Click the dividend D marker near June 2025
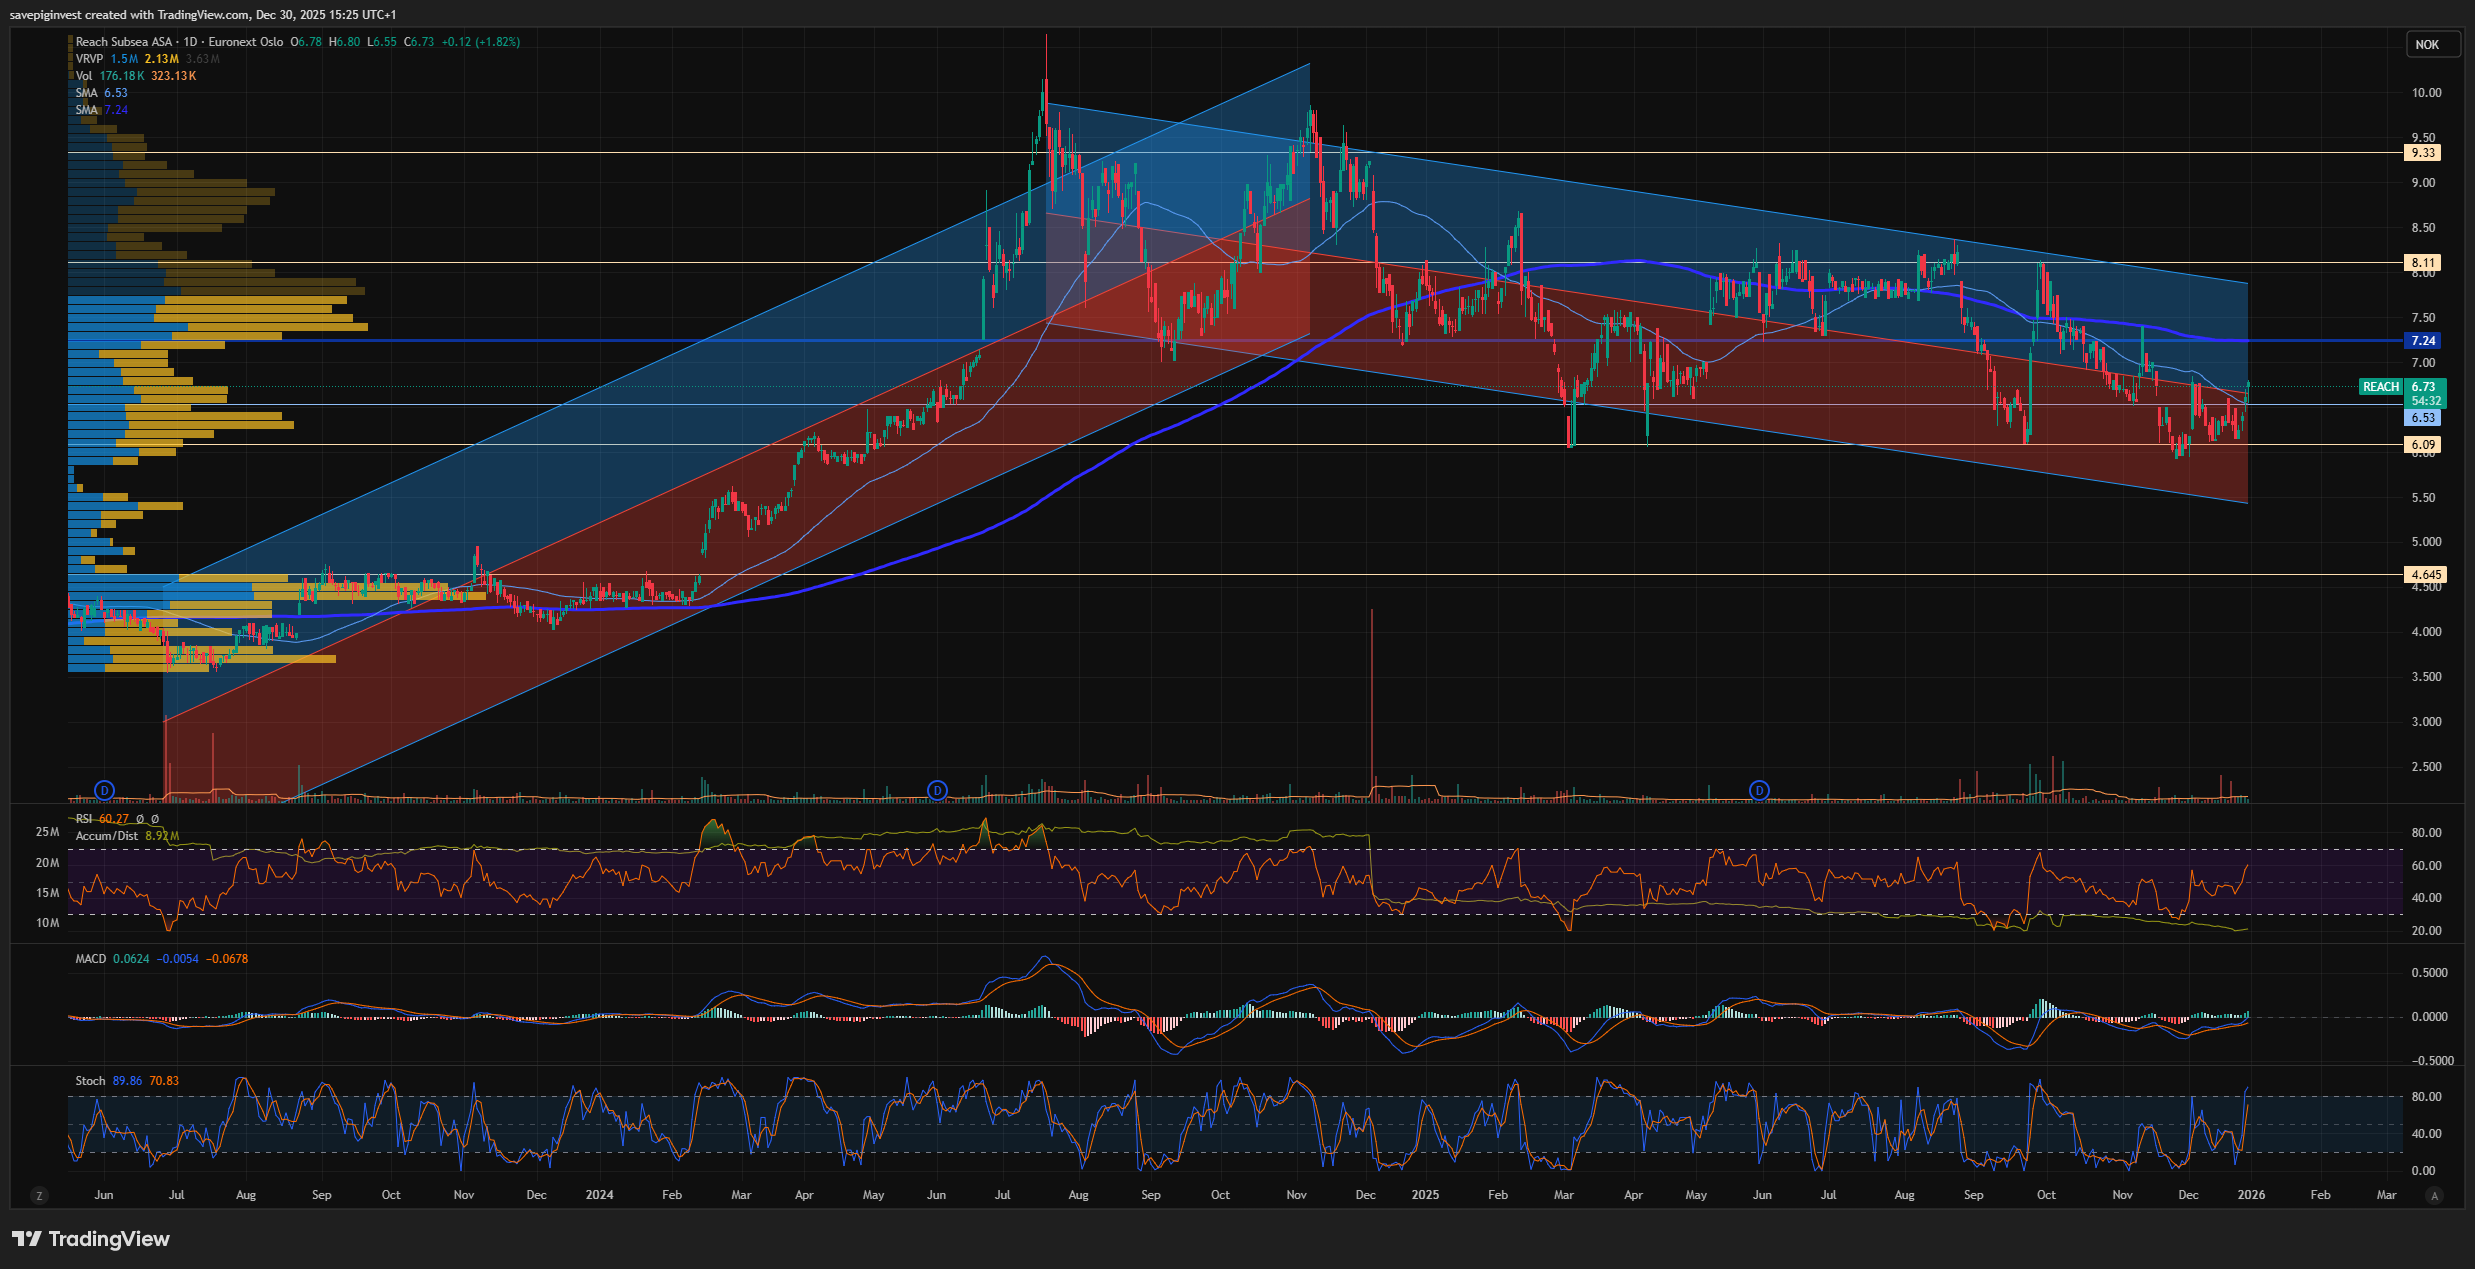The image size is (2475, 1269). [1759, 790]
